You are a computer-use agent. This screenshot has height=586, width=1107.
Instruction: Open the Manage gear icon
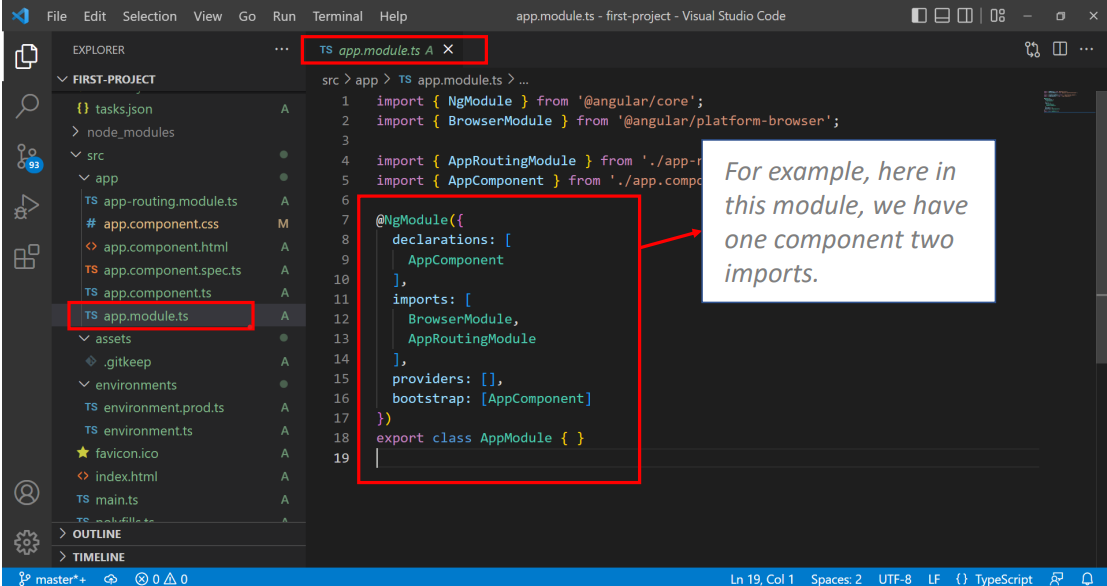27,542
